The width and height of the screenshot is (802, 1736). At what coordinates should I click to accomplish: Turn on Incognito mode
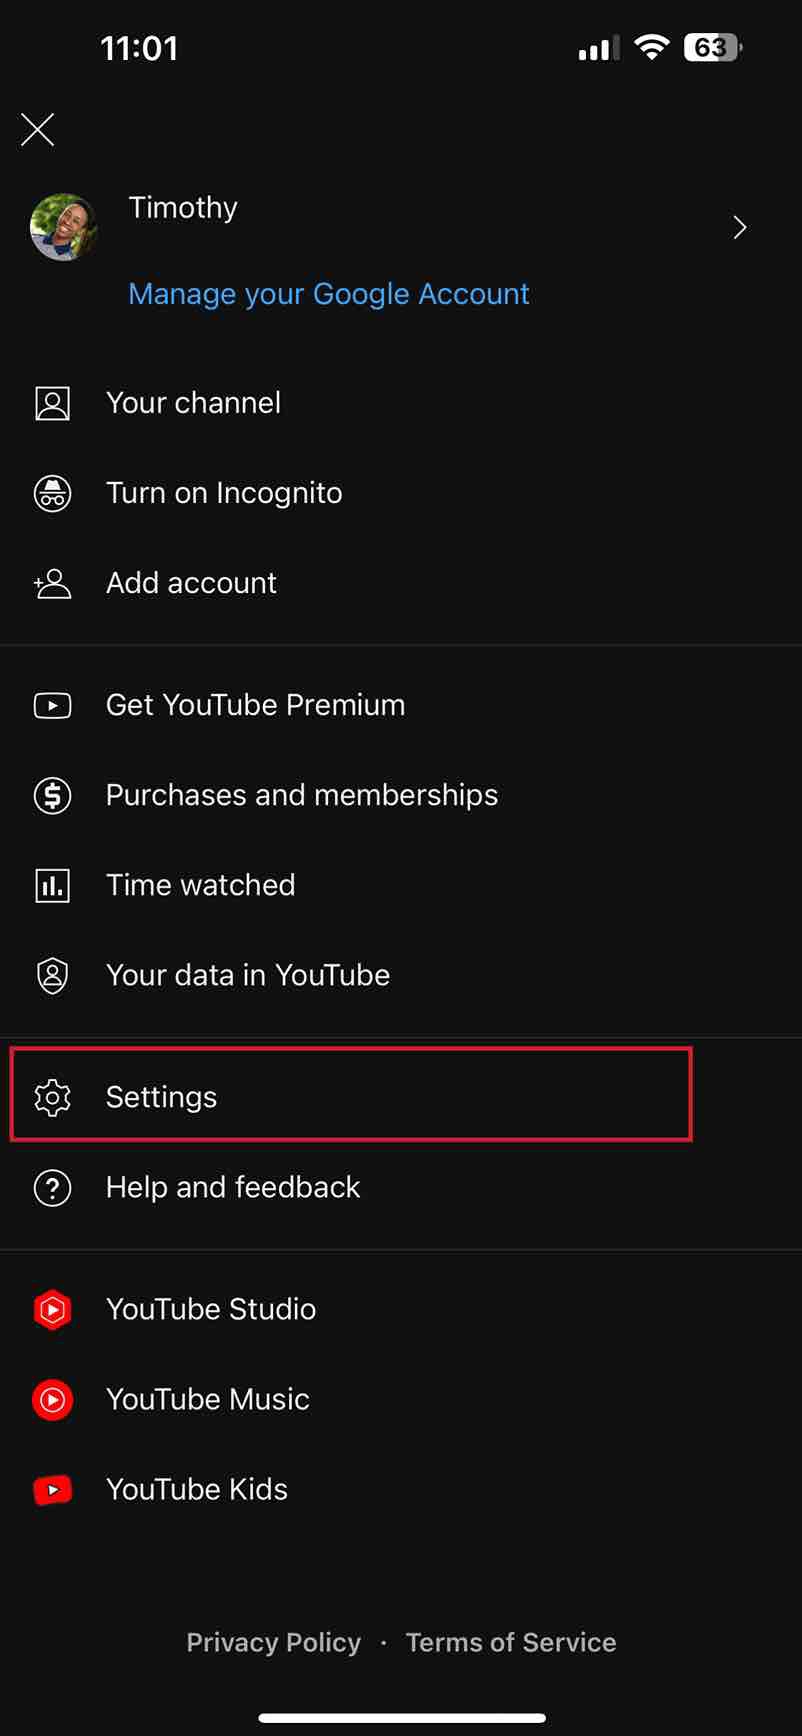[x=401, y=493]
